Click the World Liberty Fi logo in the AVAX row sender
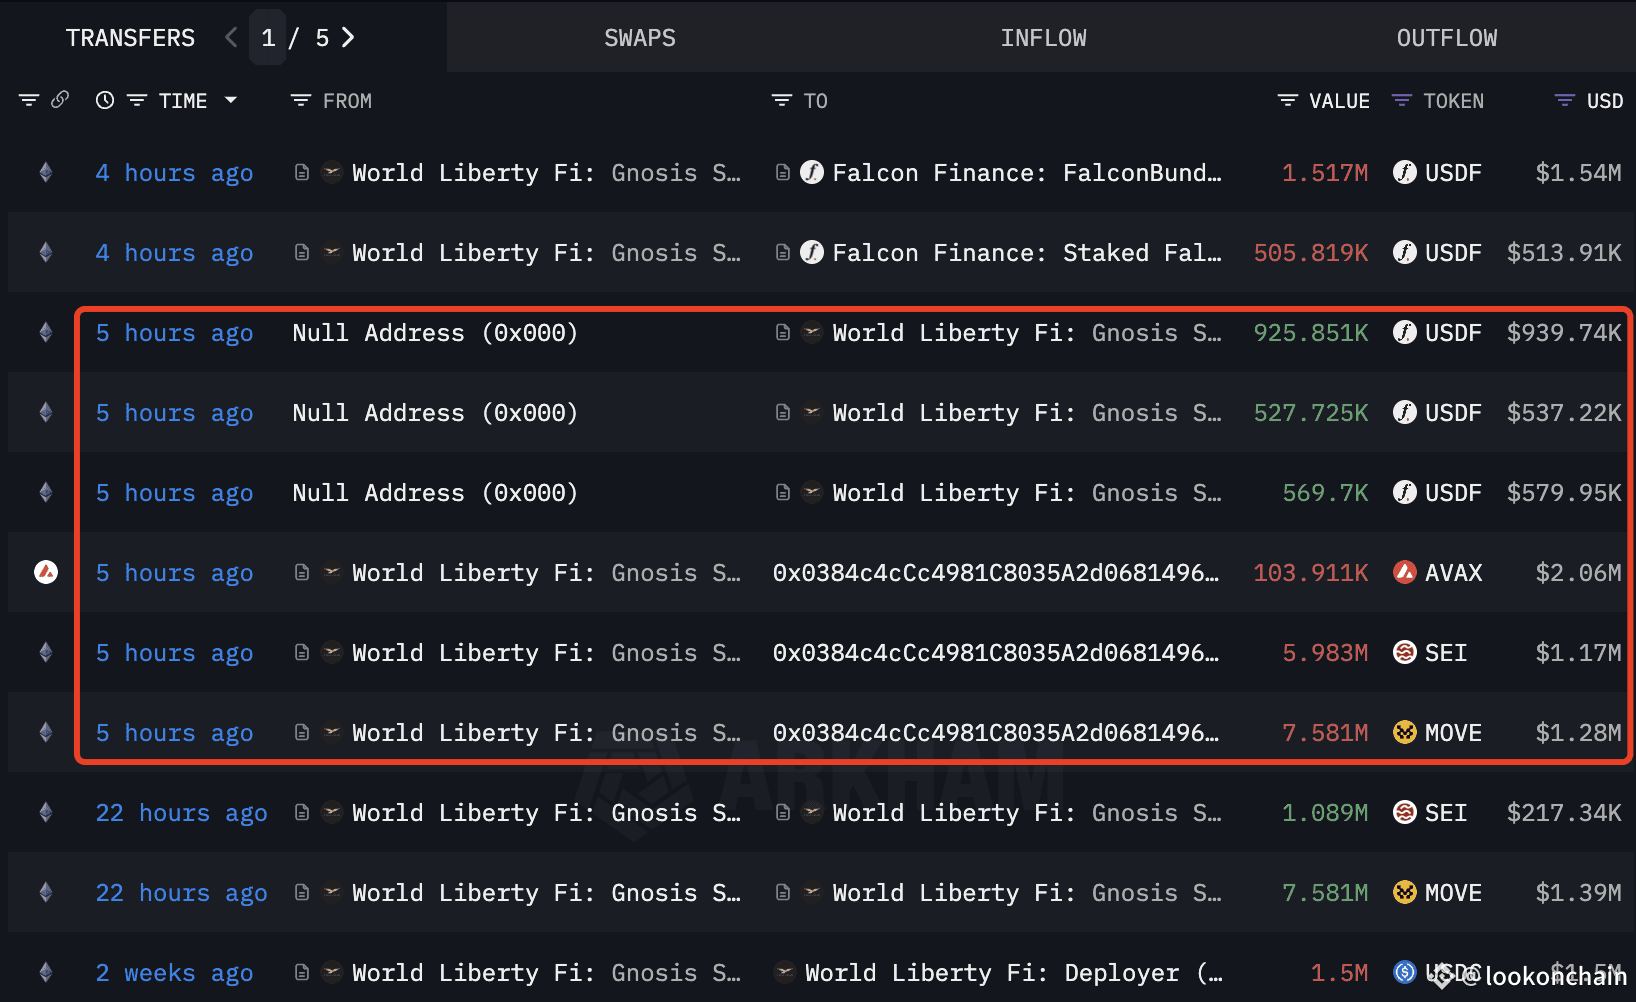Viewport: 1636px width, 1002px height. pyautogui.click(x=332, y=572)
